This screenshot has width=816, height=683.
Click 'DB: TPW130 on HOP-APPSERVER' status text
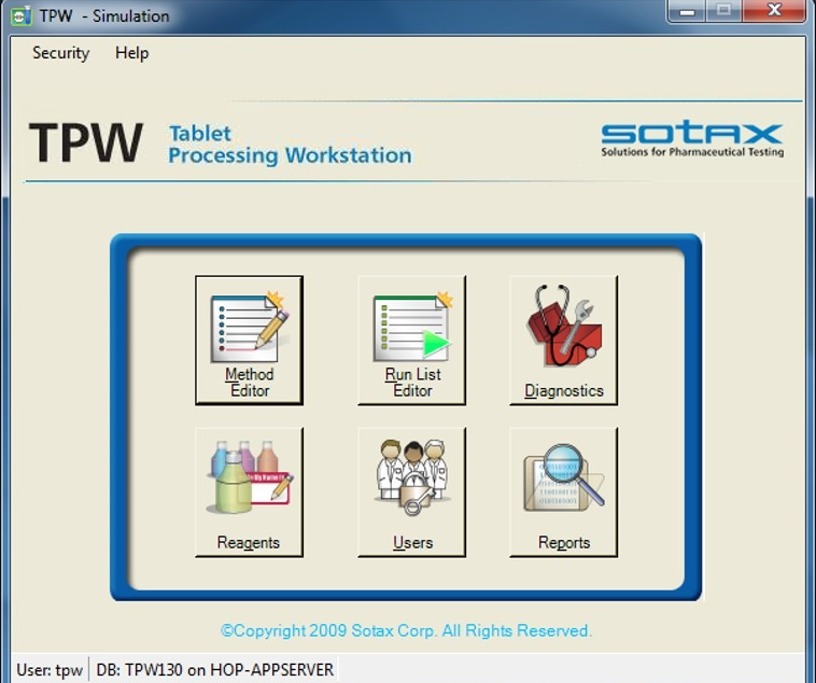coord(215,670)
